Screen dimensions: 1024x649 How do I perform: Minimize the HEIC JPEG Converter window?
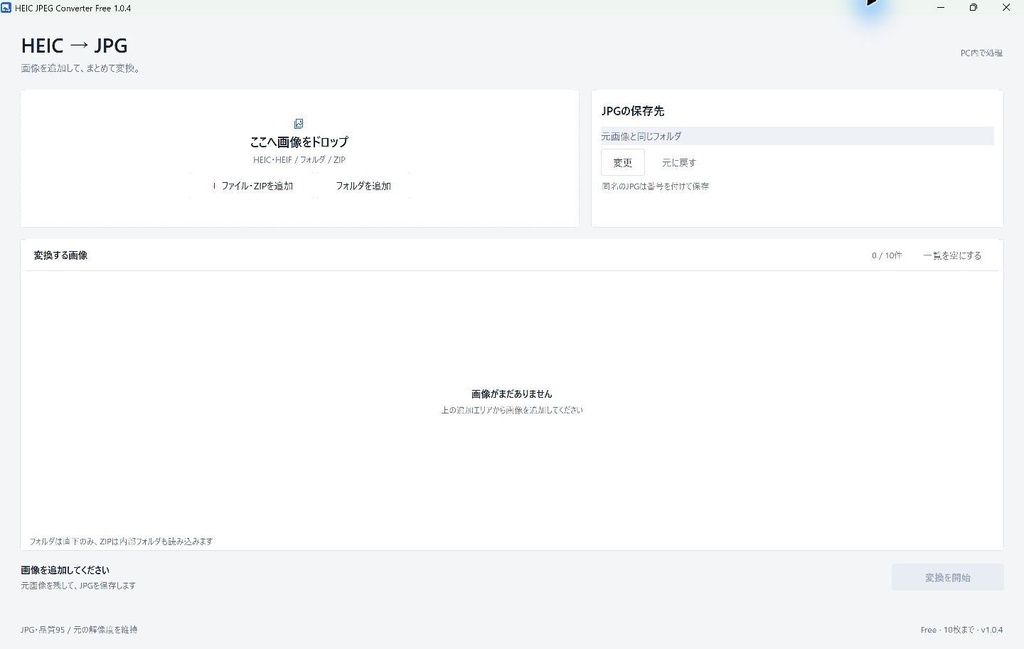(940, 8)
